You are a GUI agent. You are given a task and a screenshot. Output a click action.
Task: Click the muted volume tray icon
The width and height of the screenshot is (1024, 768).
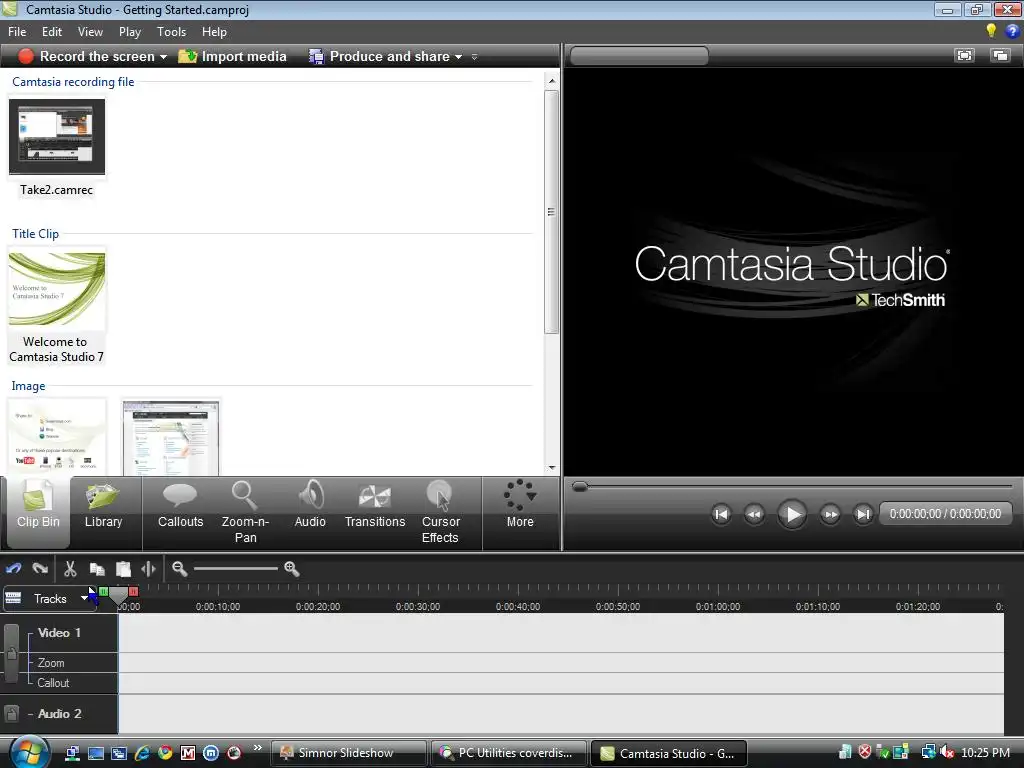tap(948, 752)
